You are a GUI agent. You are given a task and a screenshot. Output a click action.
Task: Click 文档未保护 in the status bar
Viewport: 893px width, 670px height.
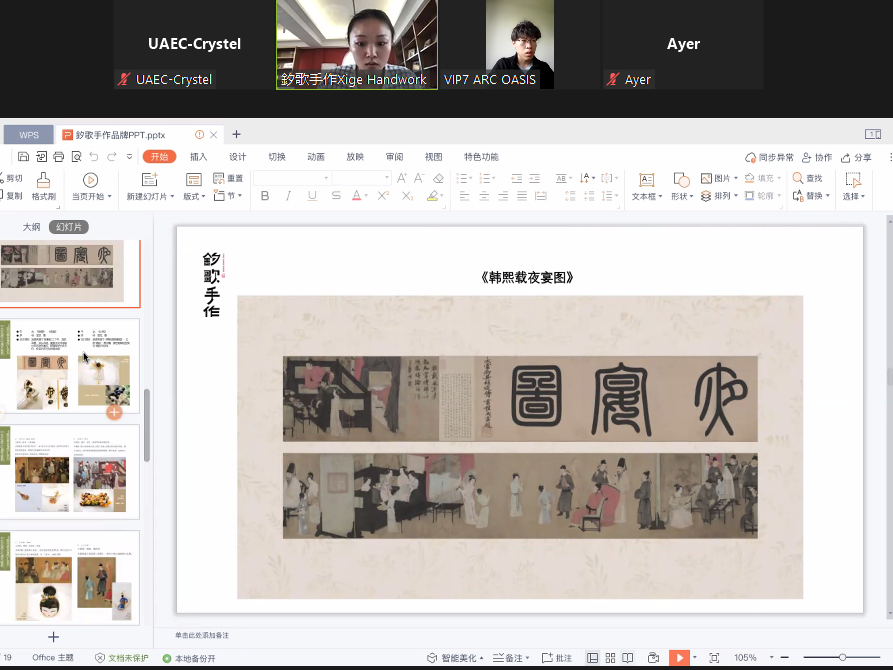122,658
